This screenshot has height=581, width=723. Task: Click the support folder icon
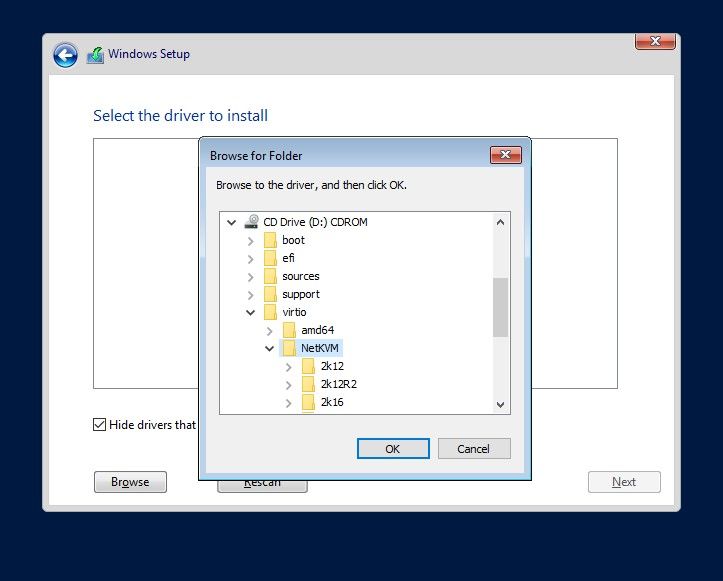(270, 294)
